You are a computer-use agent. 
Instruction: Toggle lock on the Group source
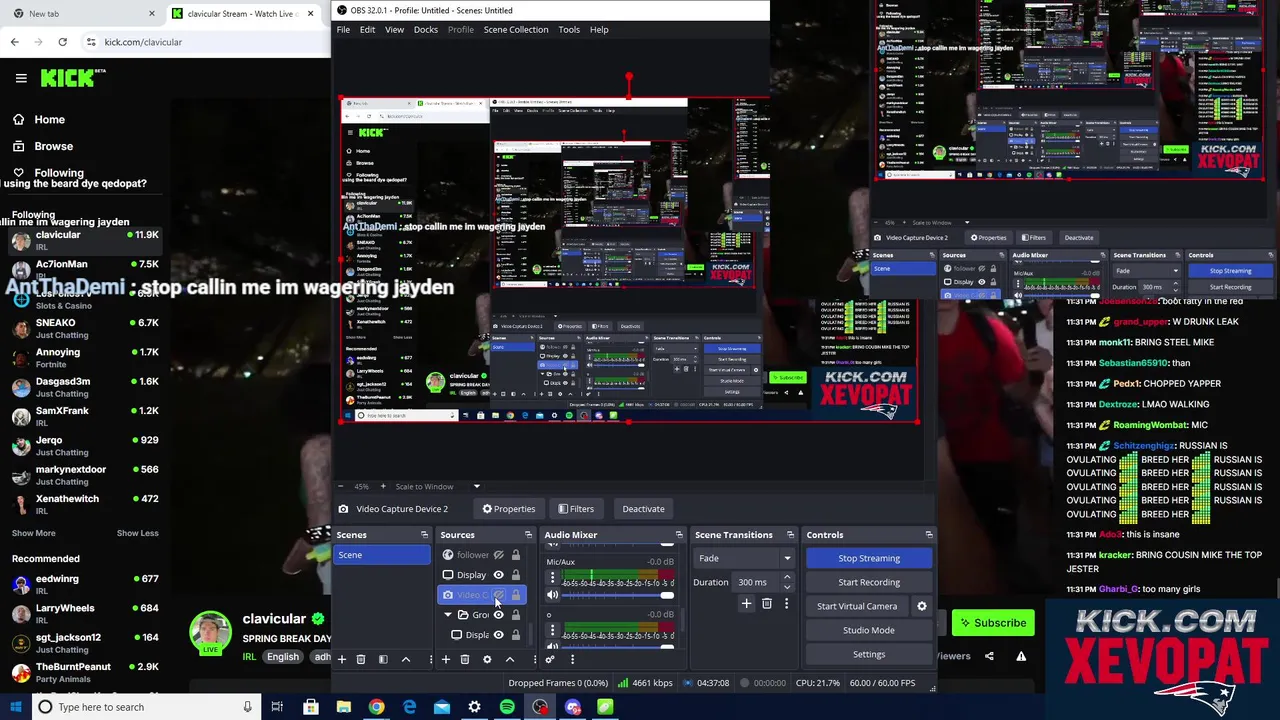click(x=516, y=615)
